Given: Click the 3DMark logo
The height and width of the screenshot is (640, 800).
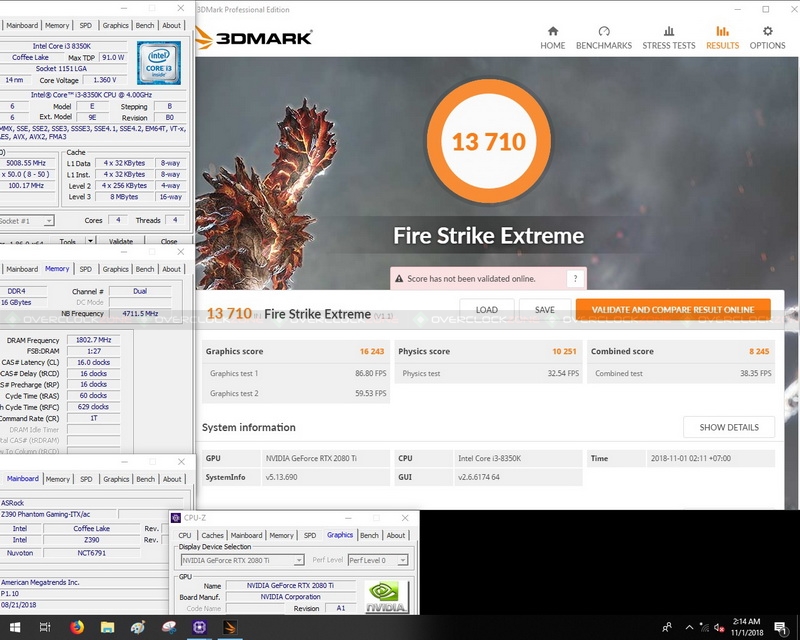Looking at the screenshot, I should [x=254, y=38].
